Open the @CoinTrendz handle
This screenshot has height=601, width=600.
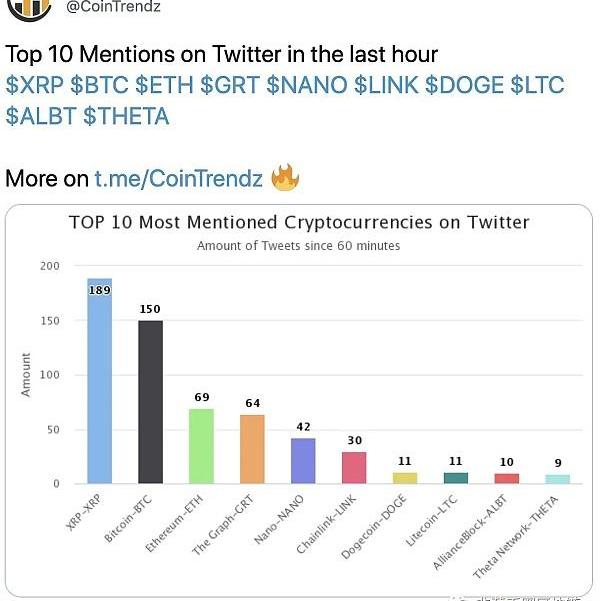(110, 8)
